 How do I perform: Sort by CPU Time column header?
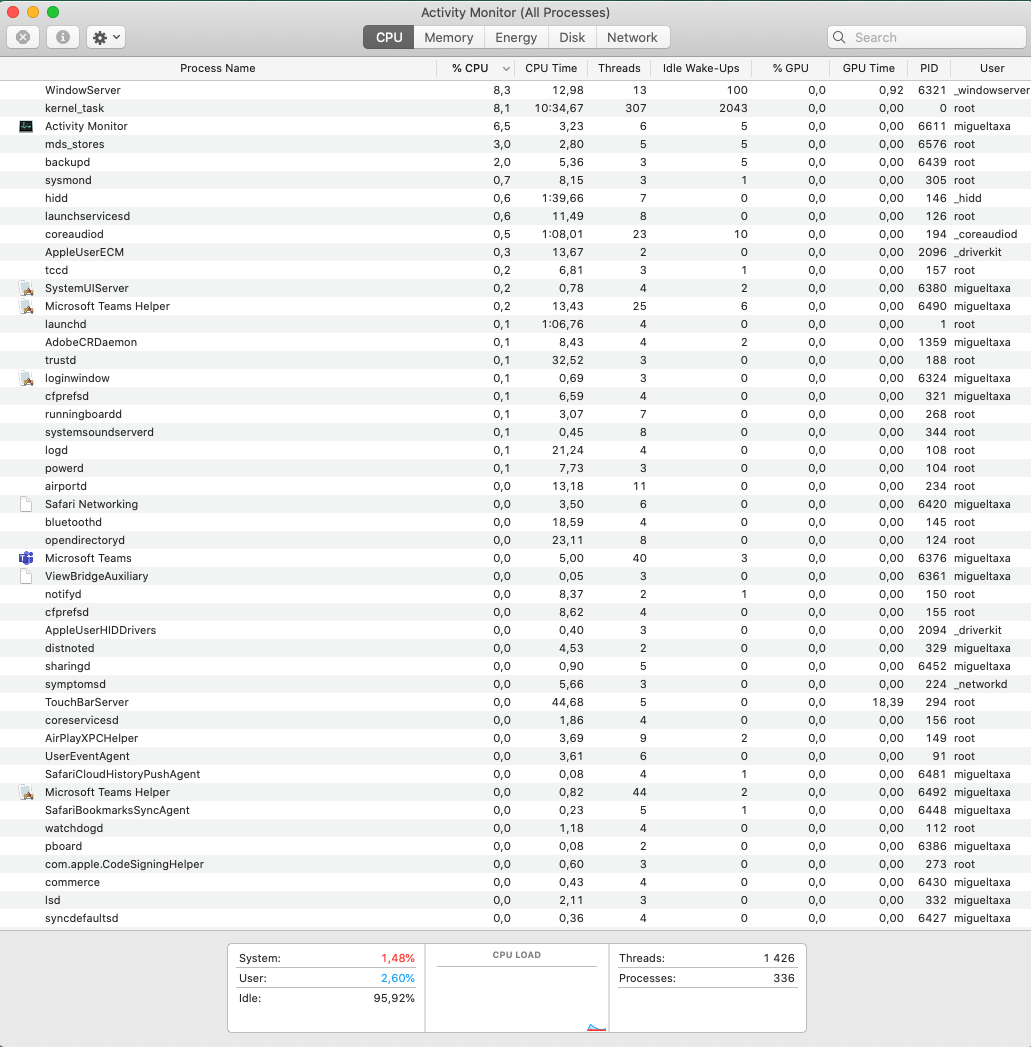click(x=551, y=68)
